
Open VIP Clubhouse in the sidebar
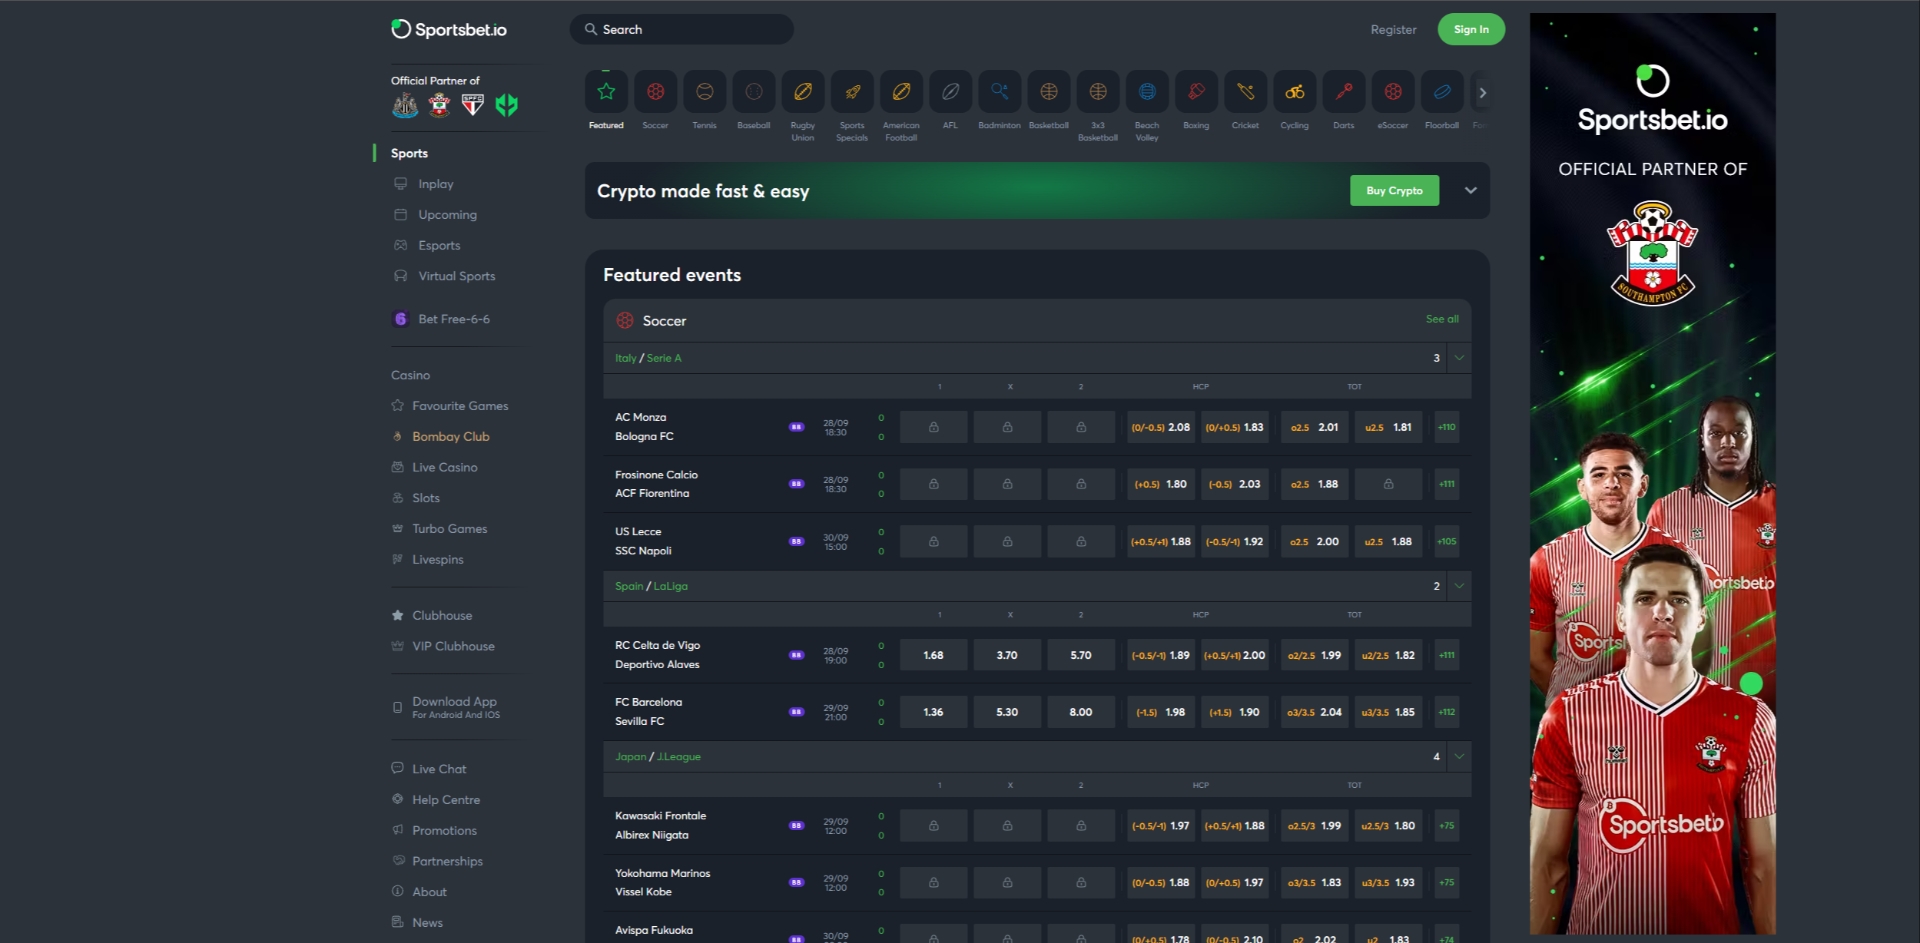coord(453,646)
